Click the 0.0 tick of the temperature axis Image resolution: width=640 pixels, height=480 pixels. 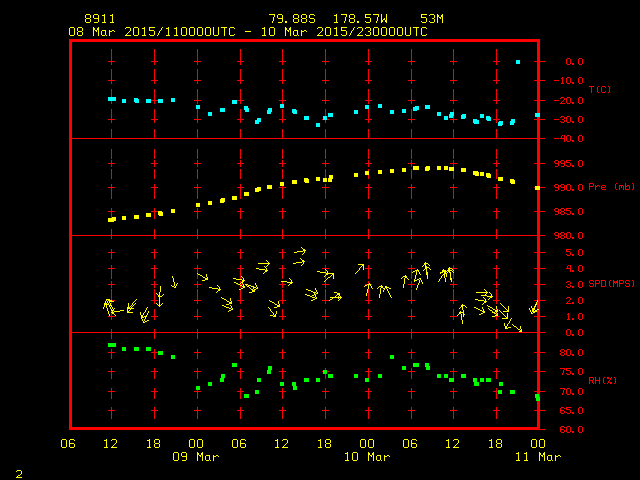pos(574,62)
